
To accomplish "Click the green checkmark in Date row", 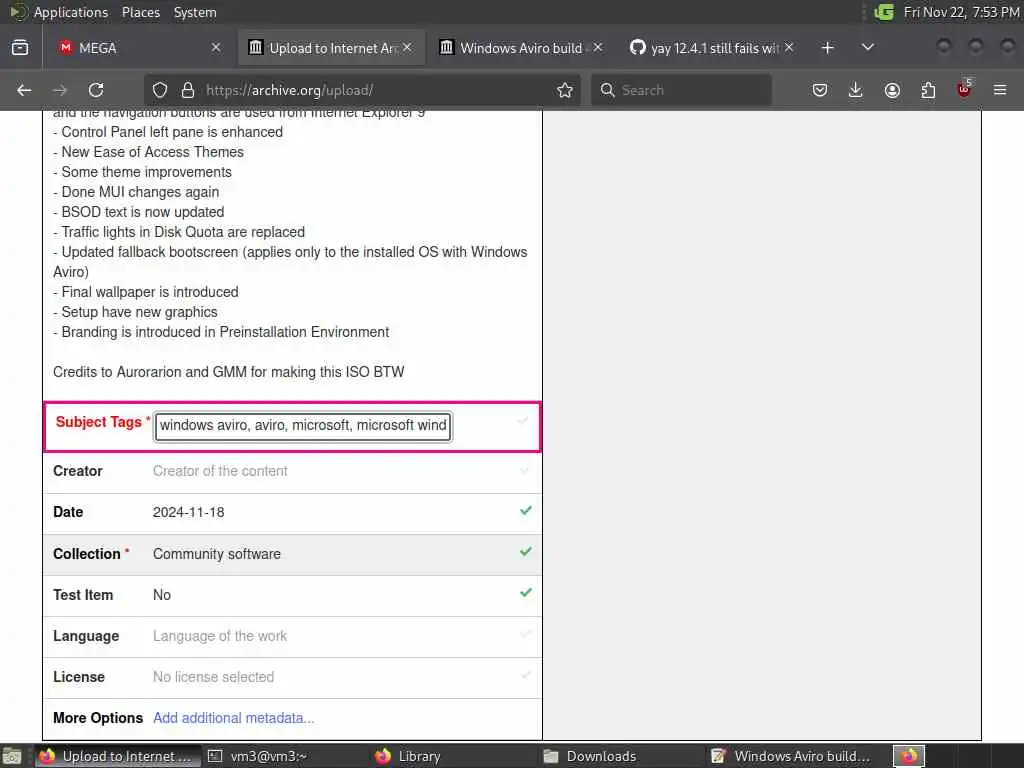I will [x=526, y=511].
